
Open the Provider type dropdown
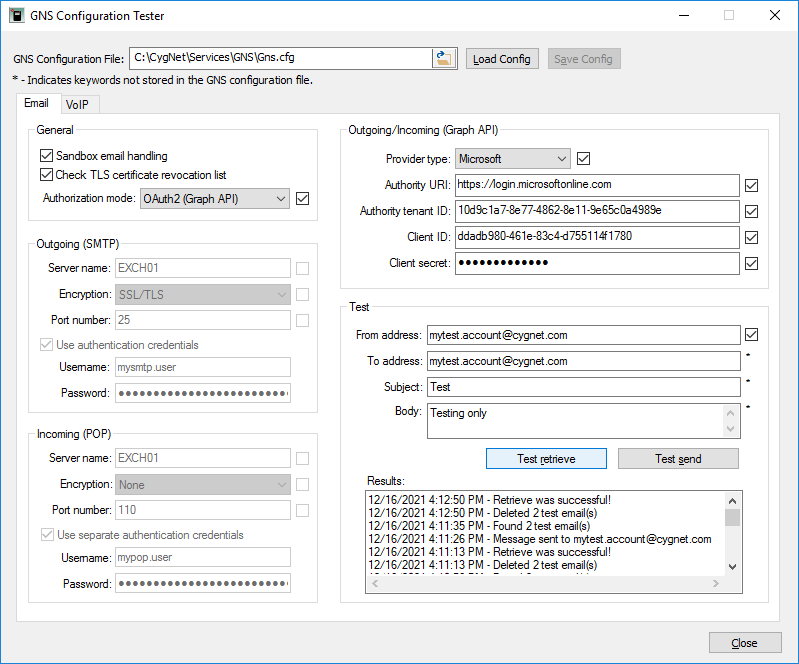click(x=513, y=159)
